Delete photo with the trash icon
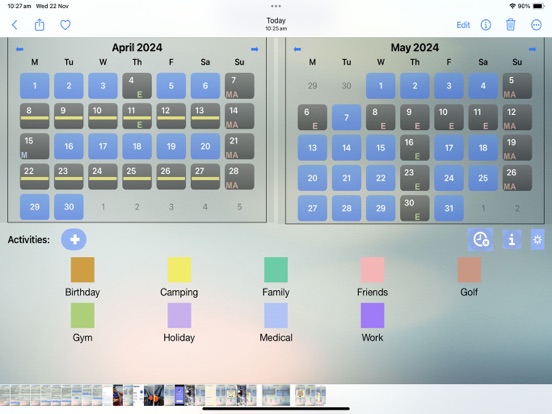The width and height of the screenshot is (552, 414). pos(510,25)
